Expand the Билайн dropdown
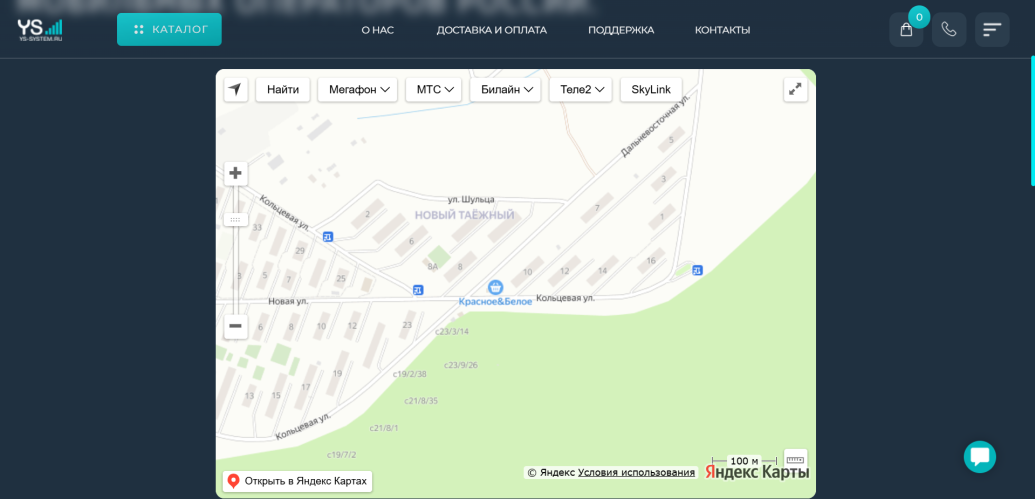 506,90
